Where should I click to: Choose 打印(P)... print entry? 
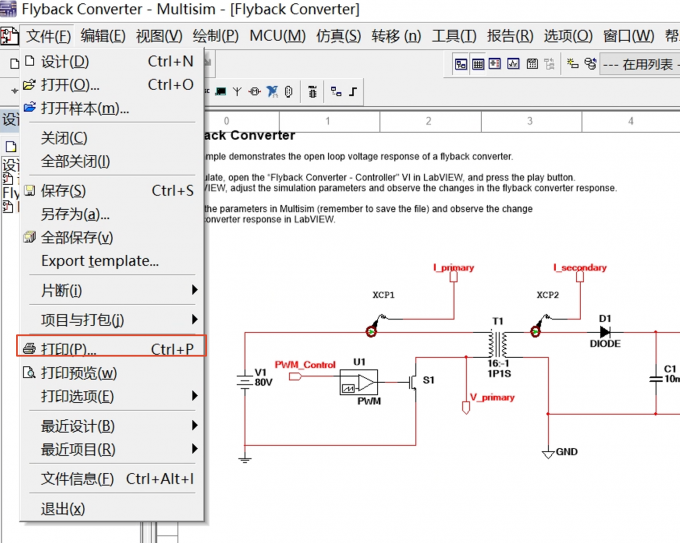(111, 349)
